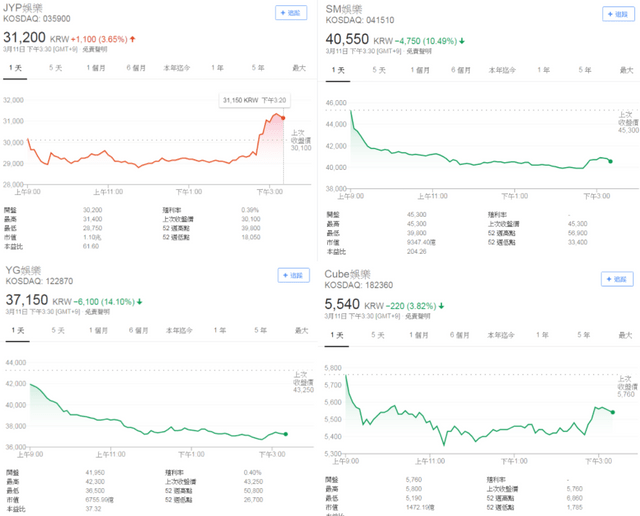Switch JYP chart to 1 個月 range
This screenshot has height=516, width=640.
point(96,66)
